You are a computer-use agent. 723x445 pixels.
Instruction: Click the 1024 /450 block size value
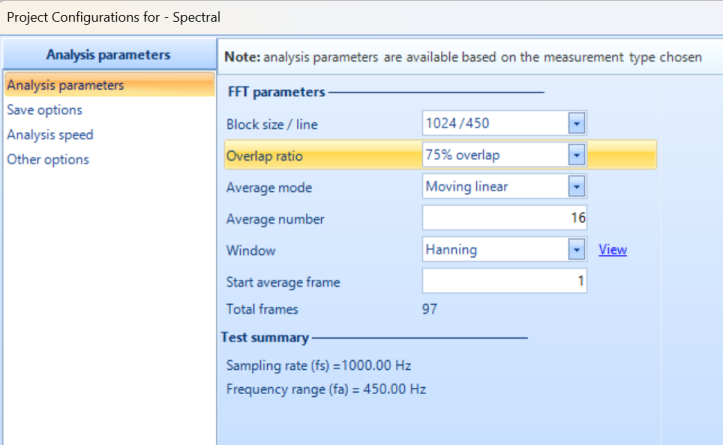point(458,123)
